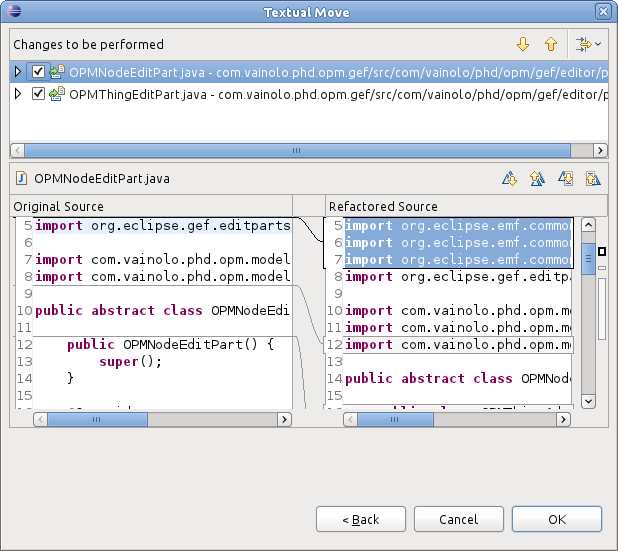Screen dimensions: 618x551
Task: Click OPMThingEditPart.java change file icon in tree
Action: 57,94
